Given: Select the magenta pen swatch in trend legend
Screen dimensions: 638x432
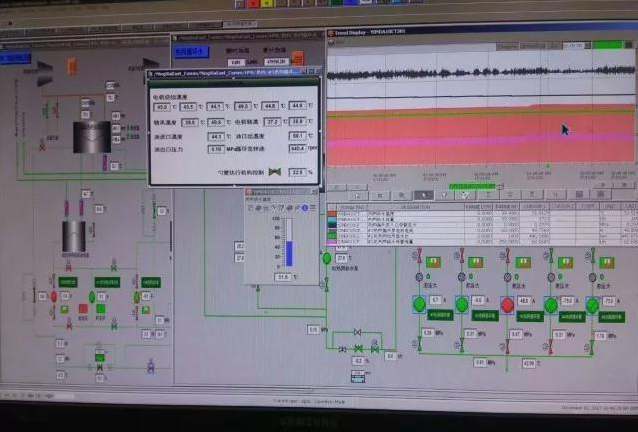Looking at the screenshot, I should pos(332,242).
